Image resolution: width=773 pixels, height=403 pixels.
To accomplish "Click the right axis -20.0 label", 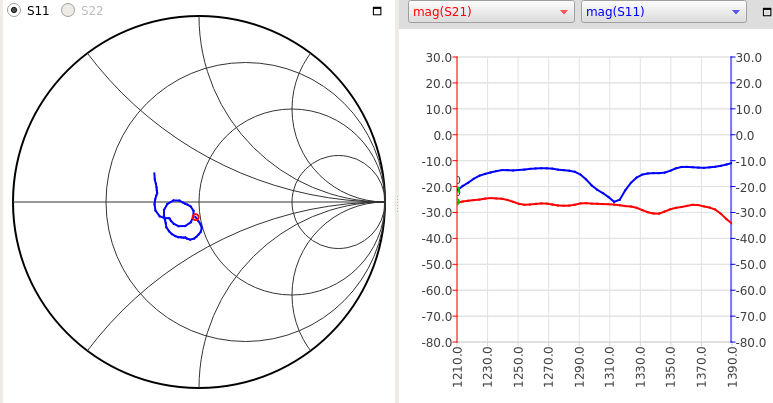I will pos(749,187).
